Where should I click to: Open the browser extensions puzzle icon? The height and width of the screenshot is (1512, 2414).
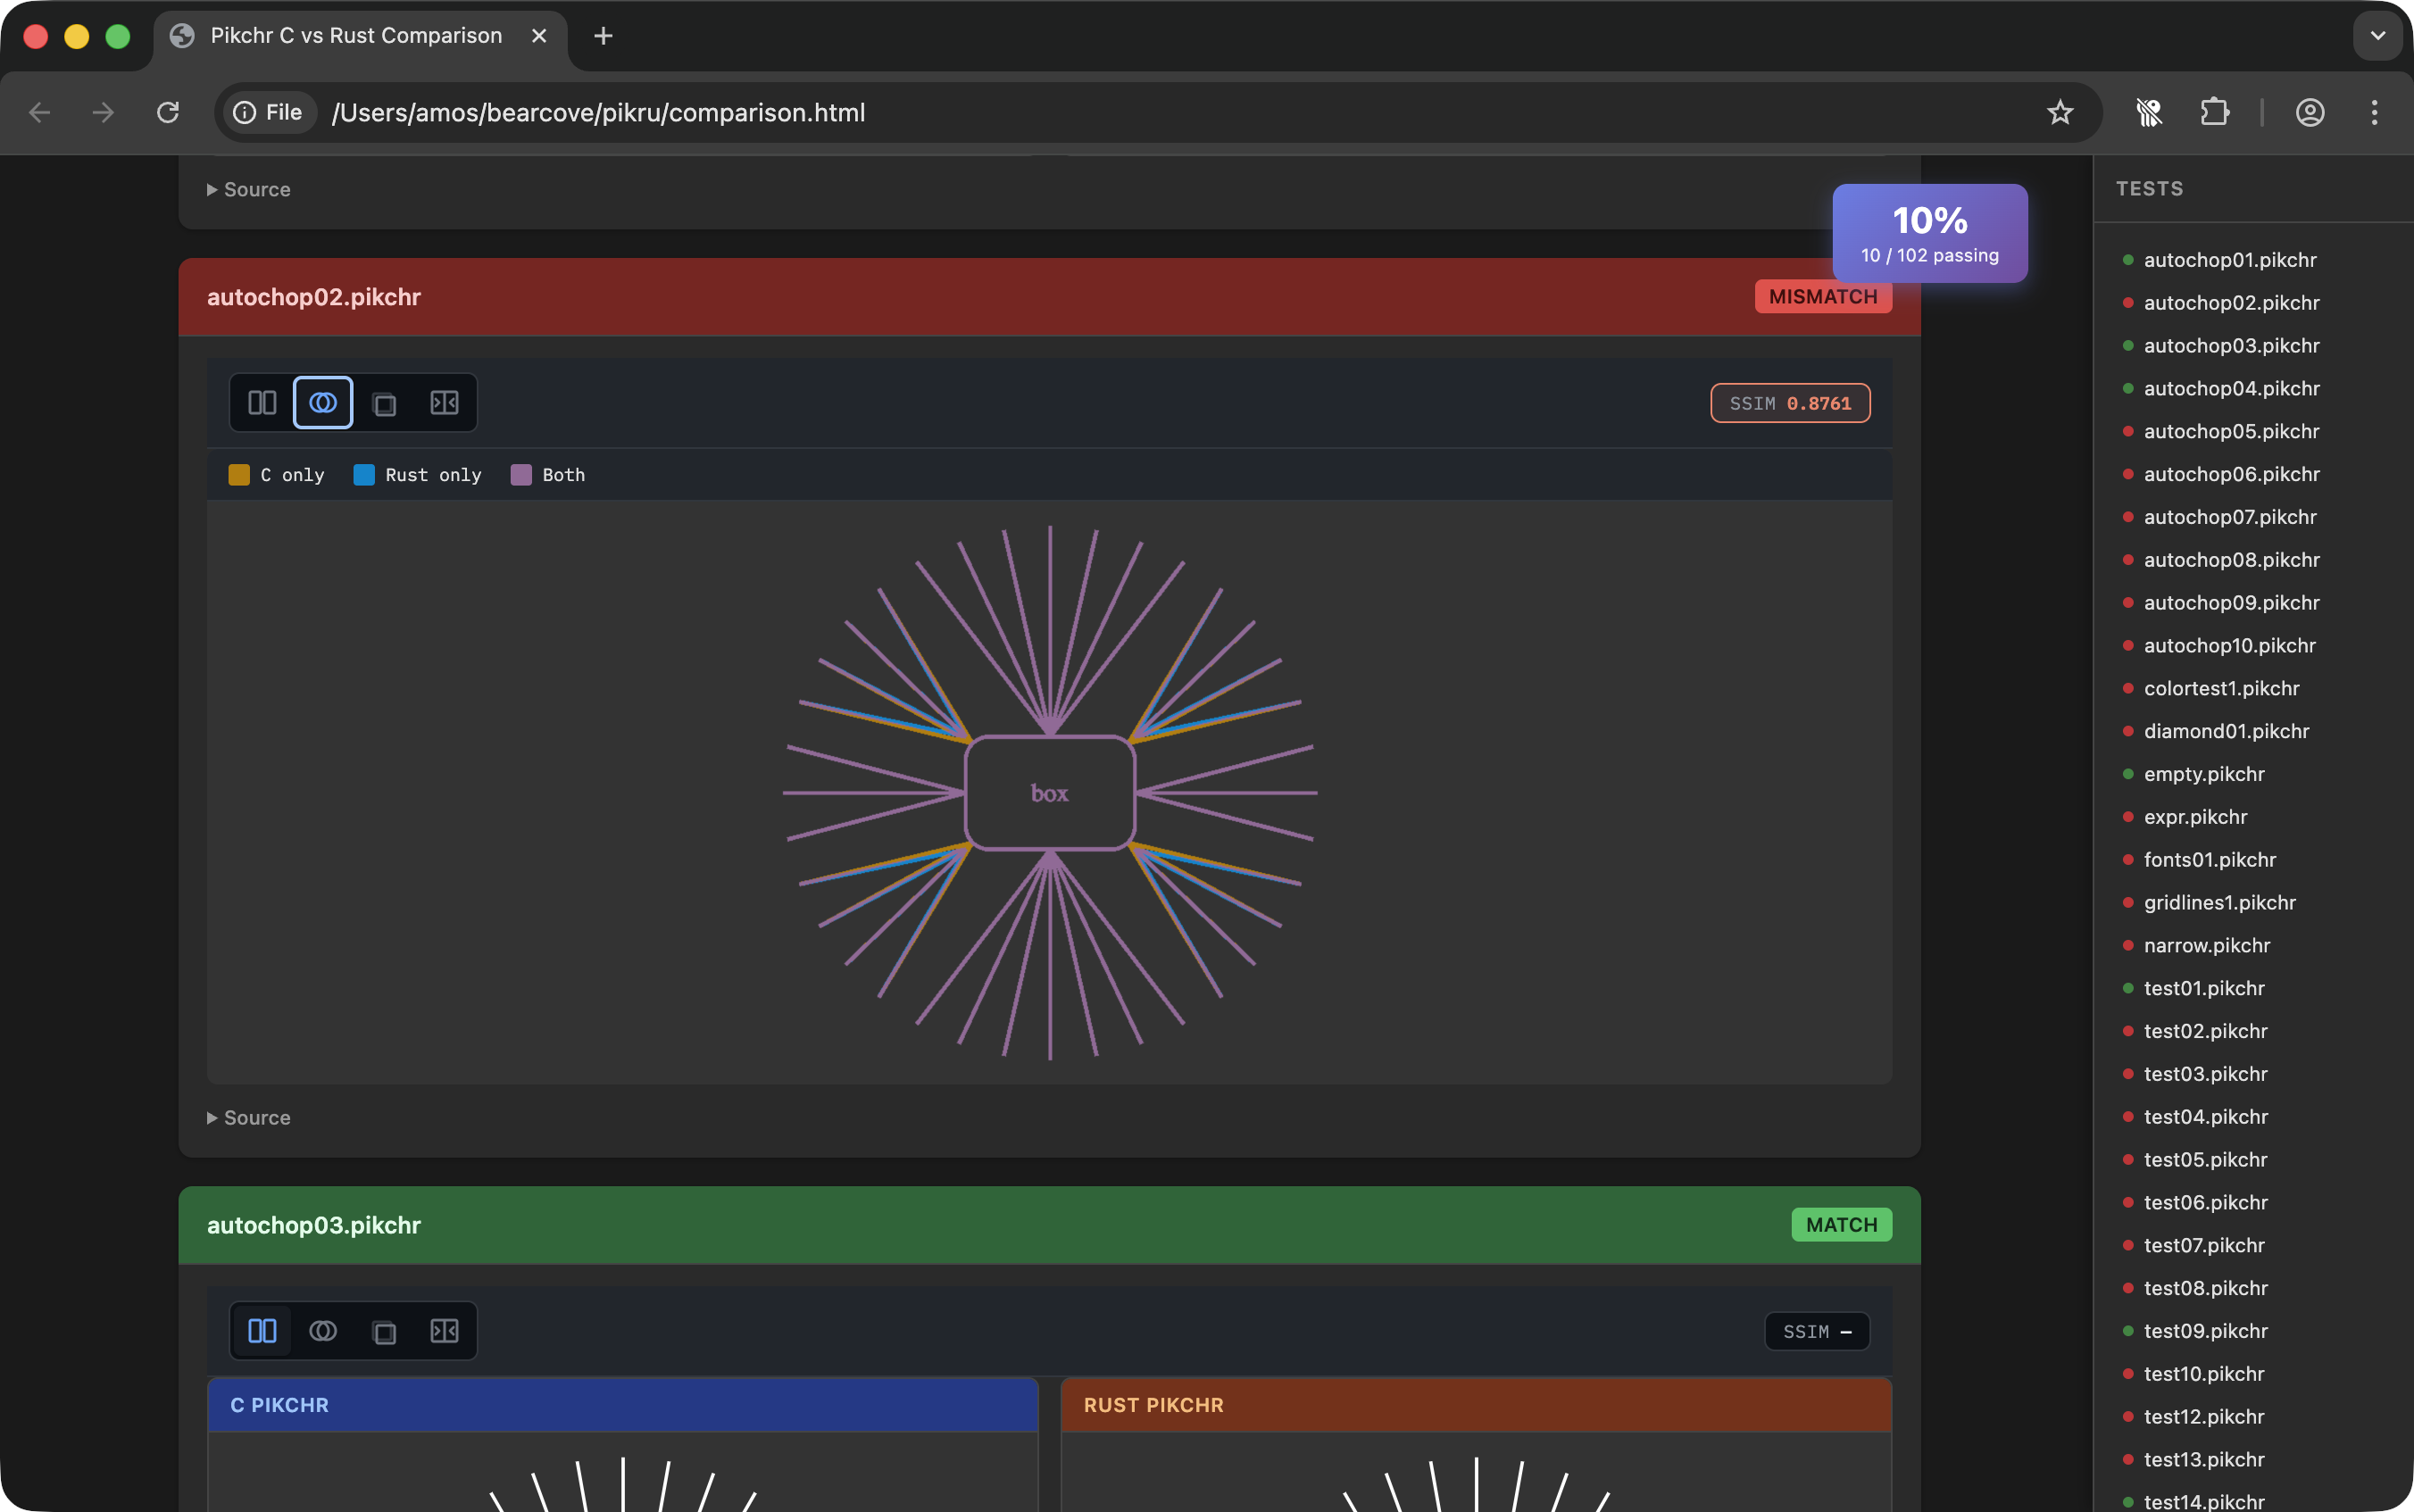click(2215, 112)
